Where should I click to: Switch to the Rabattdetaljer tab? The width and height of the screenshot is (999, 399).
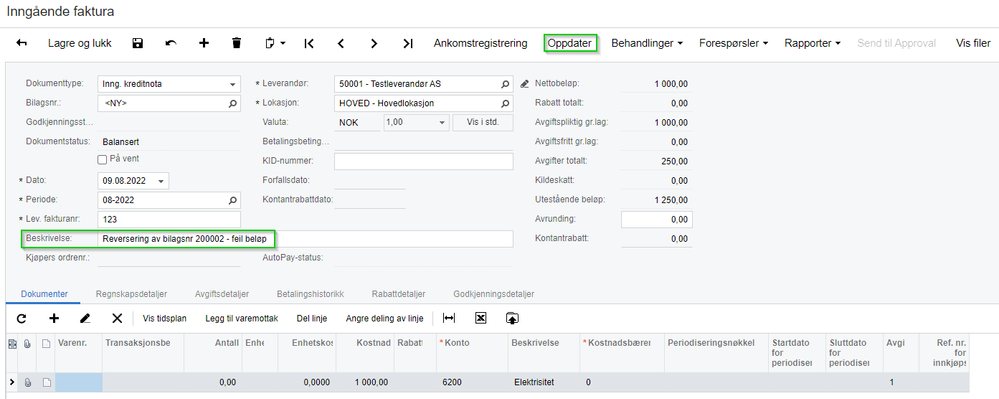click(x=399, y=294)
